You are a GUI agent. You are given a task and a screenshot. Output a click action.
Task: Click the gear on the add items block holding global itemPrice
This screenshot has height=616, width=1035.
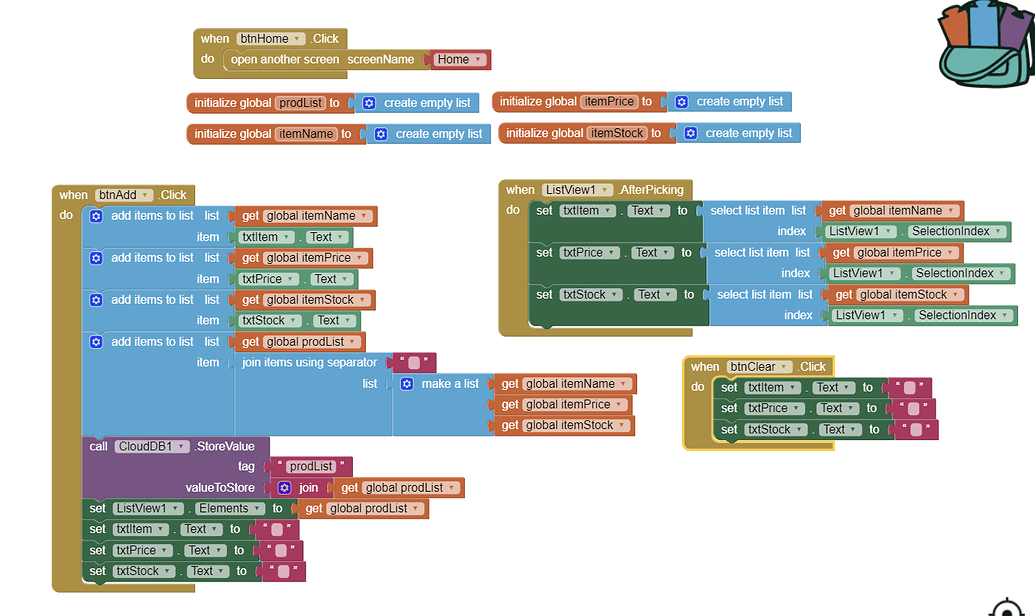tap(95, 257)
